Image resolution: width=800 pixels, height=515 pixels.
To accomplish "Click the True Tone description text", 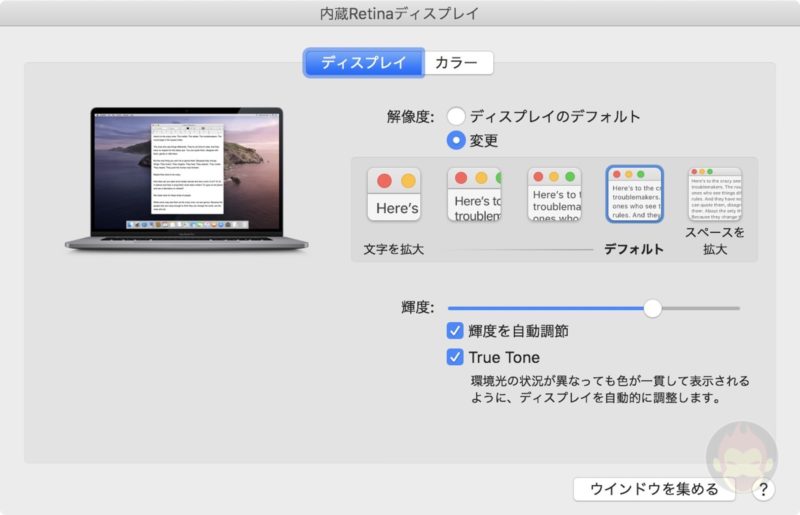I will click(610, 389).
